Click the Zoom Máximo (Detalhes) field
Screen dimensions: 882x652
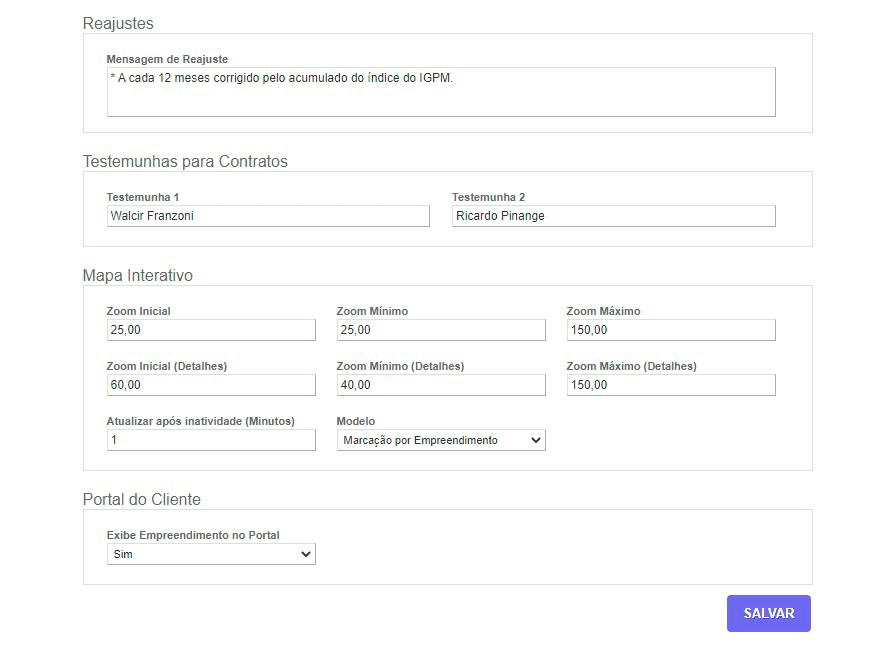670,385
